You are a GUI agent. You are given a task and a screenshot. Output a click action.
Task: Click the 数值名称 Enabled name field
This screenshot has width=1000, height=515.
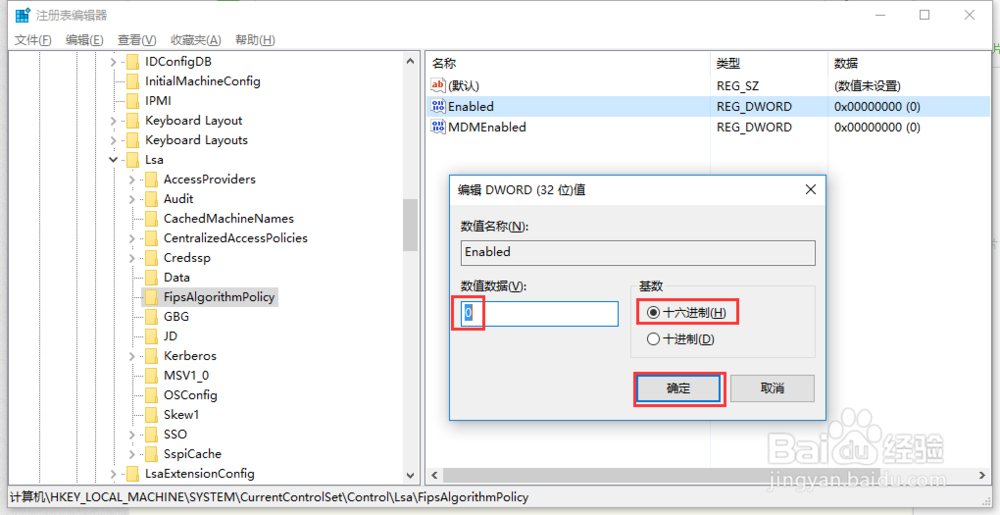[638, 252]
